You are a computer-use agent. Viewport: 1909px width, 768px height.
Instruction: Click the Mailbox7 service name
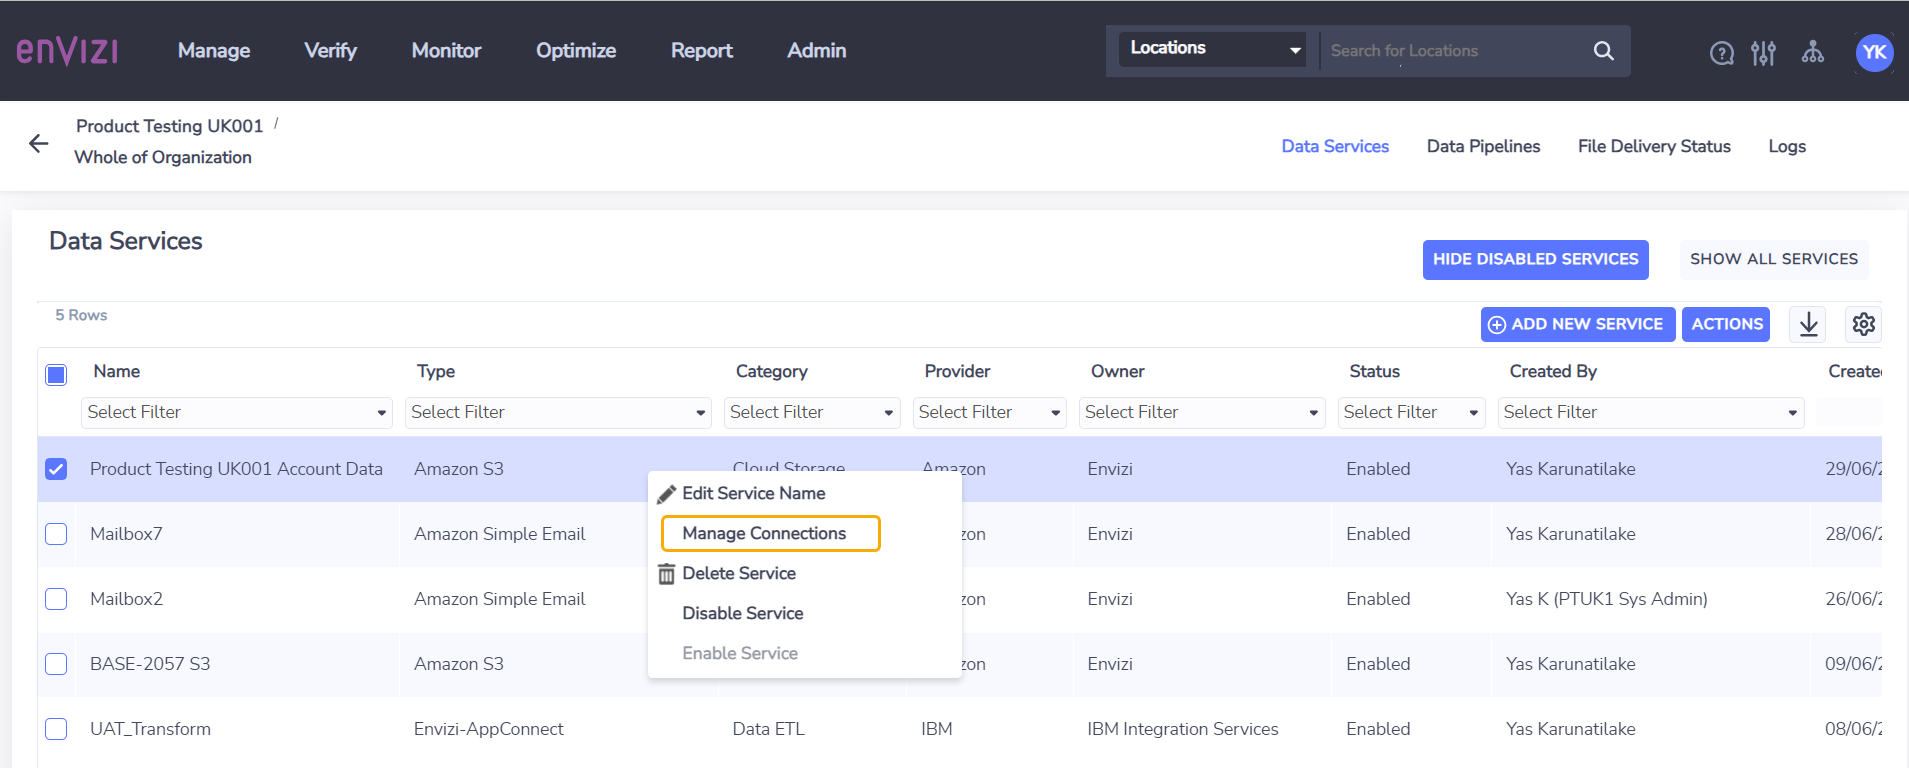(126, 534)
